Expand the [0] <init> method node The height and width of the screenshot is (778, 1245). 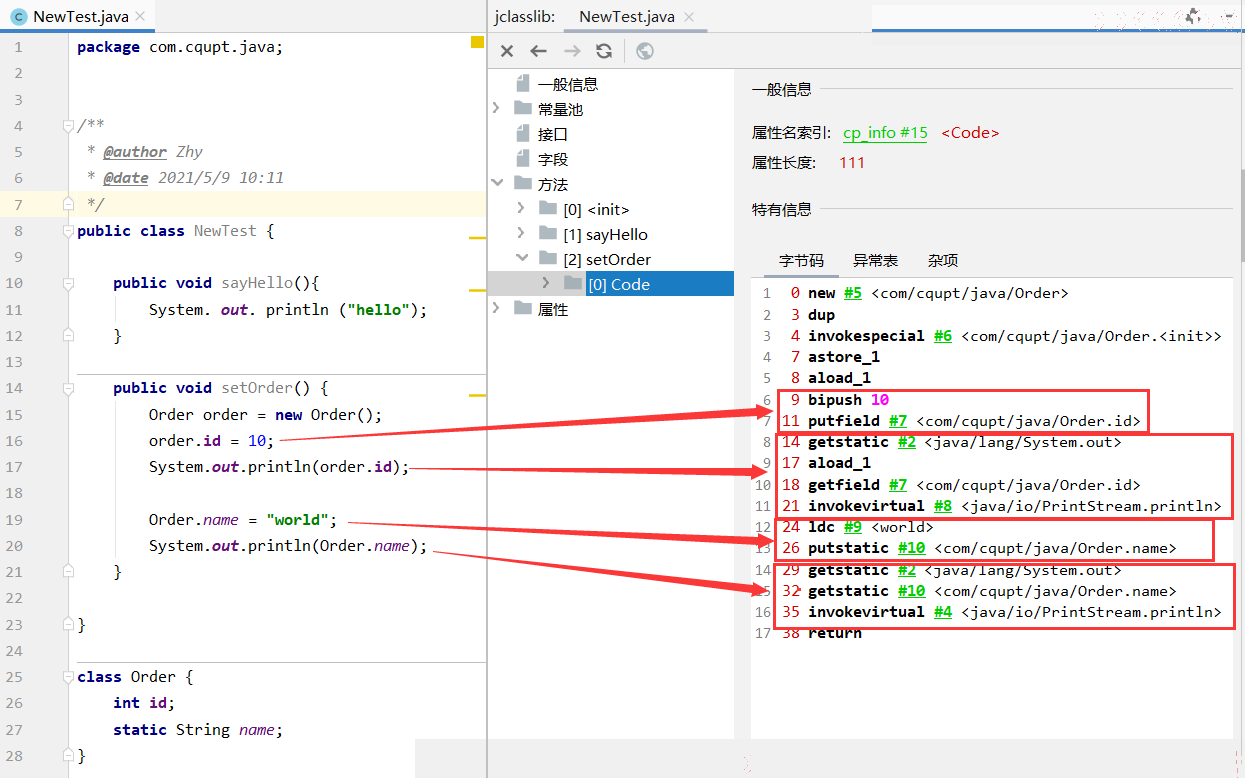click(x=521, y=208)
